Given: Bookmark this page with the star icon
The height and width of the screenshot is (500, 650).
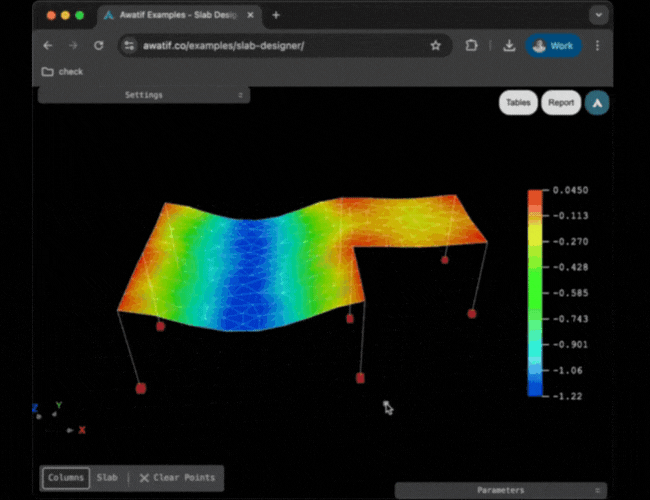Looking at the screenshot, I should (x=435, y=46).
